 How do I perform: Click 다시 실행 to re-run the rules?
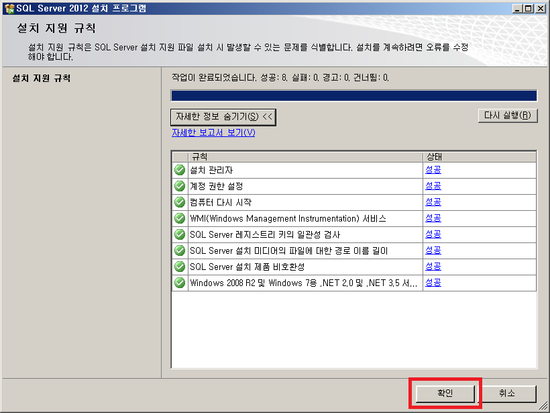point(508,115)
